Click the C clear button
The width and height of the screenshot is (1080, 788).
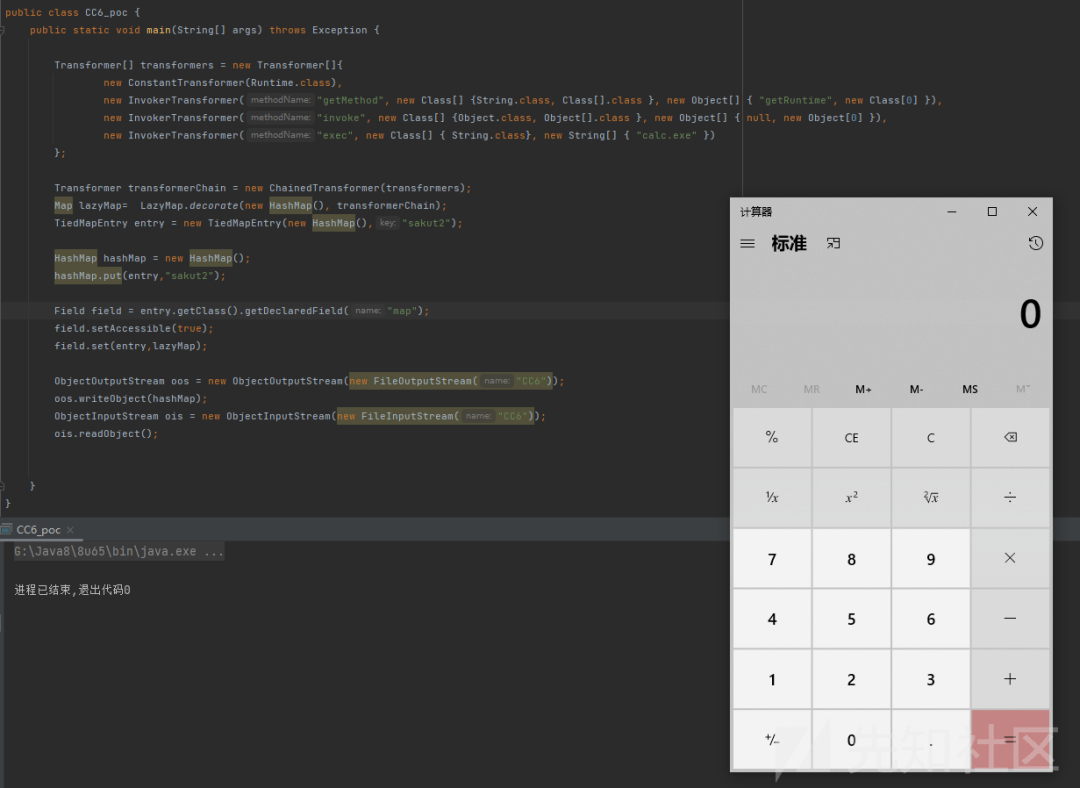pyautogui.click(x=931, y=437)
